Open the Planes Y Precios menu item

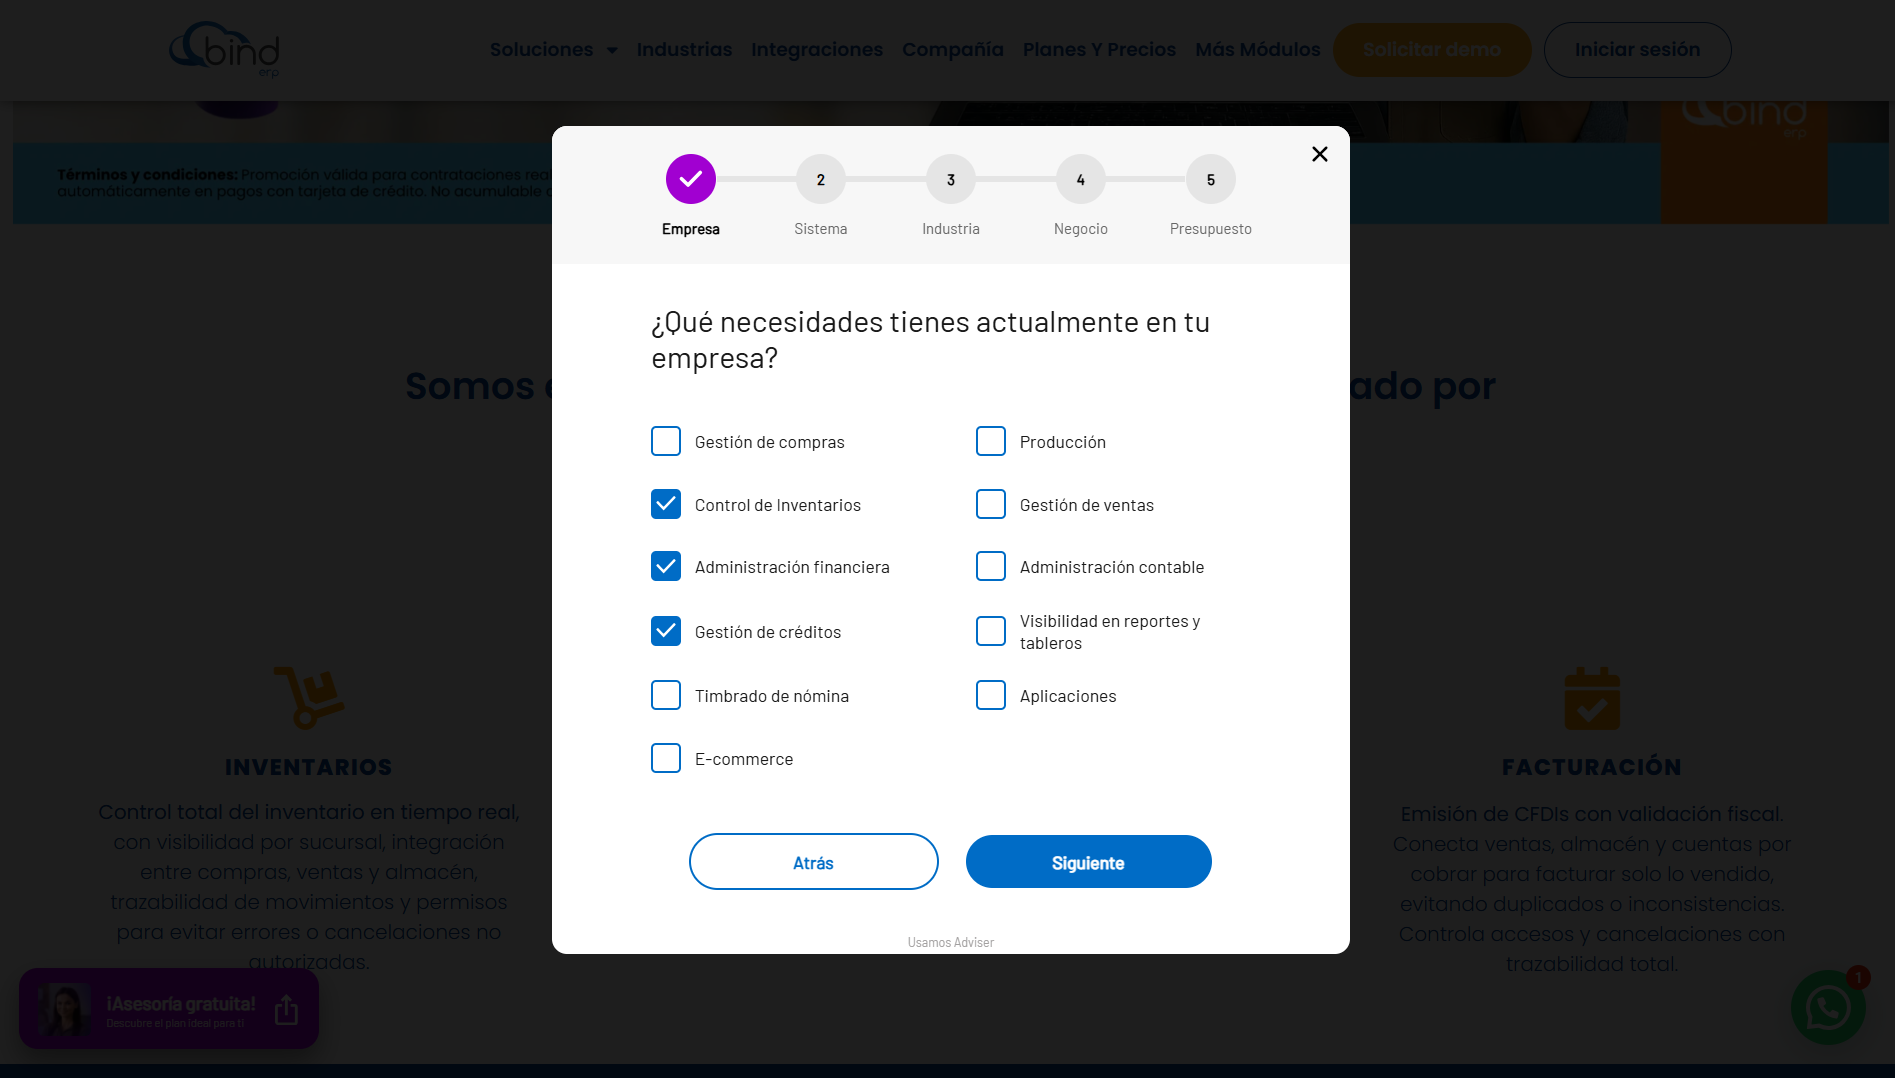[x=1099, y=49]
